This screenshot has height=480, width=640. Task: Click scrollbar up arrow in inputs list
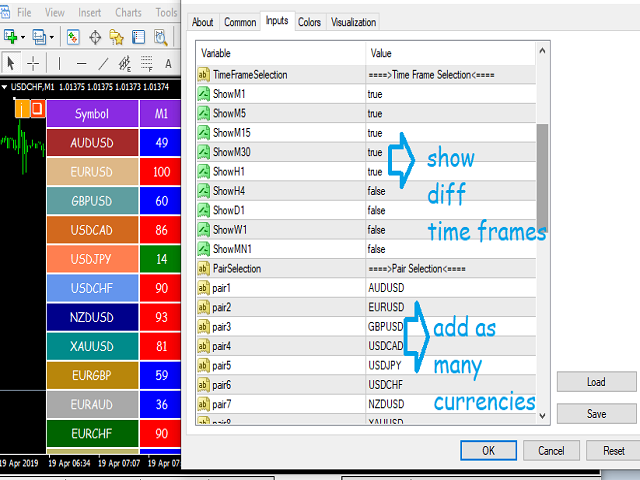pos(542,51)
